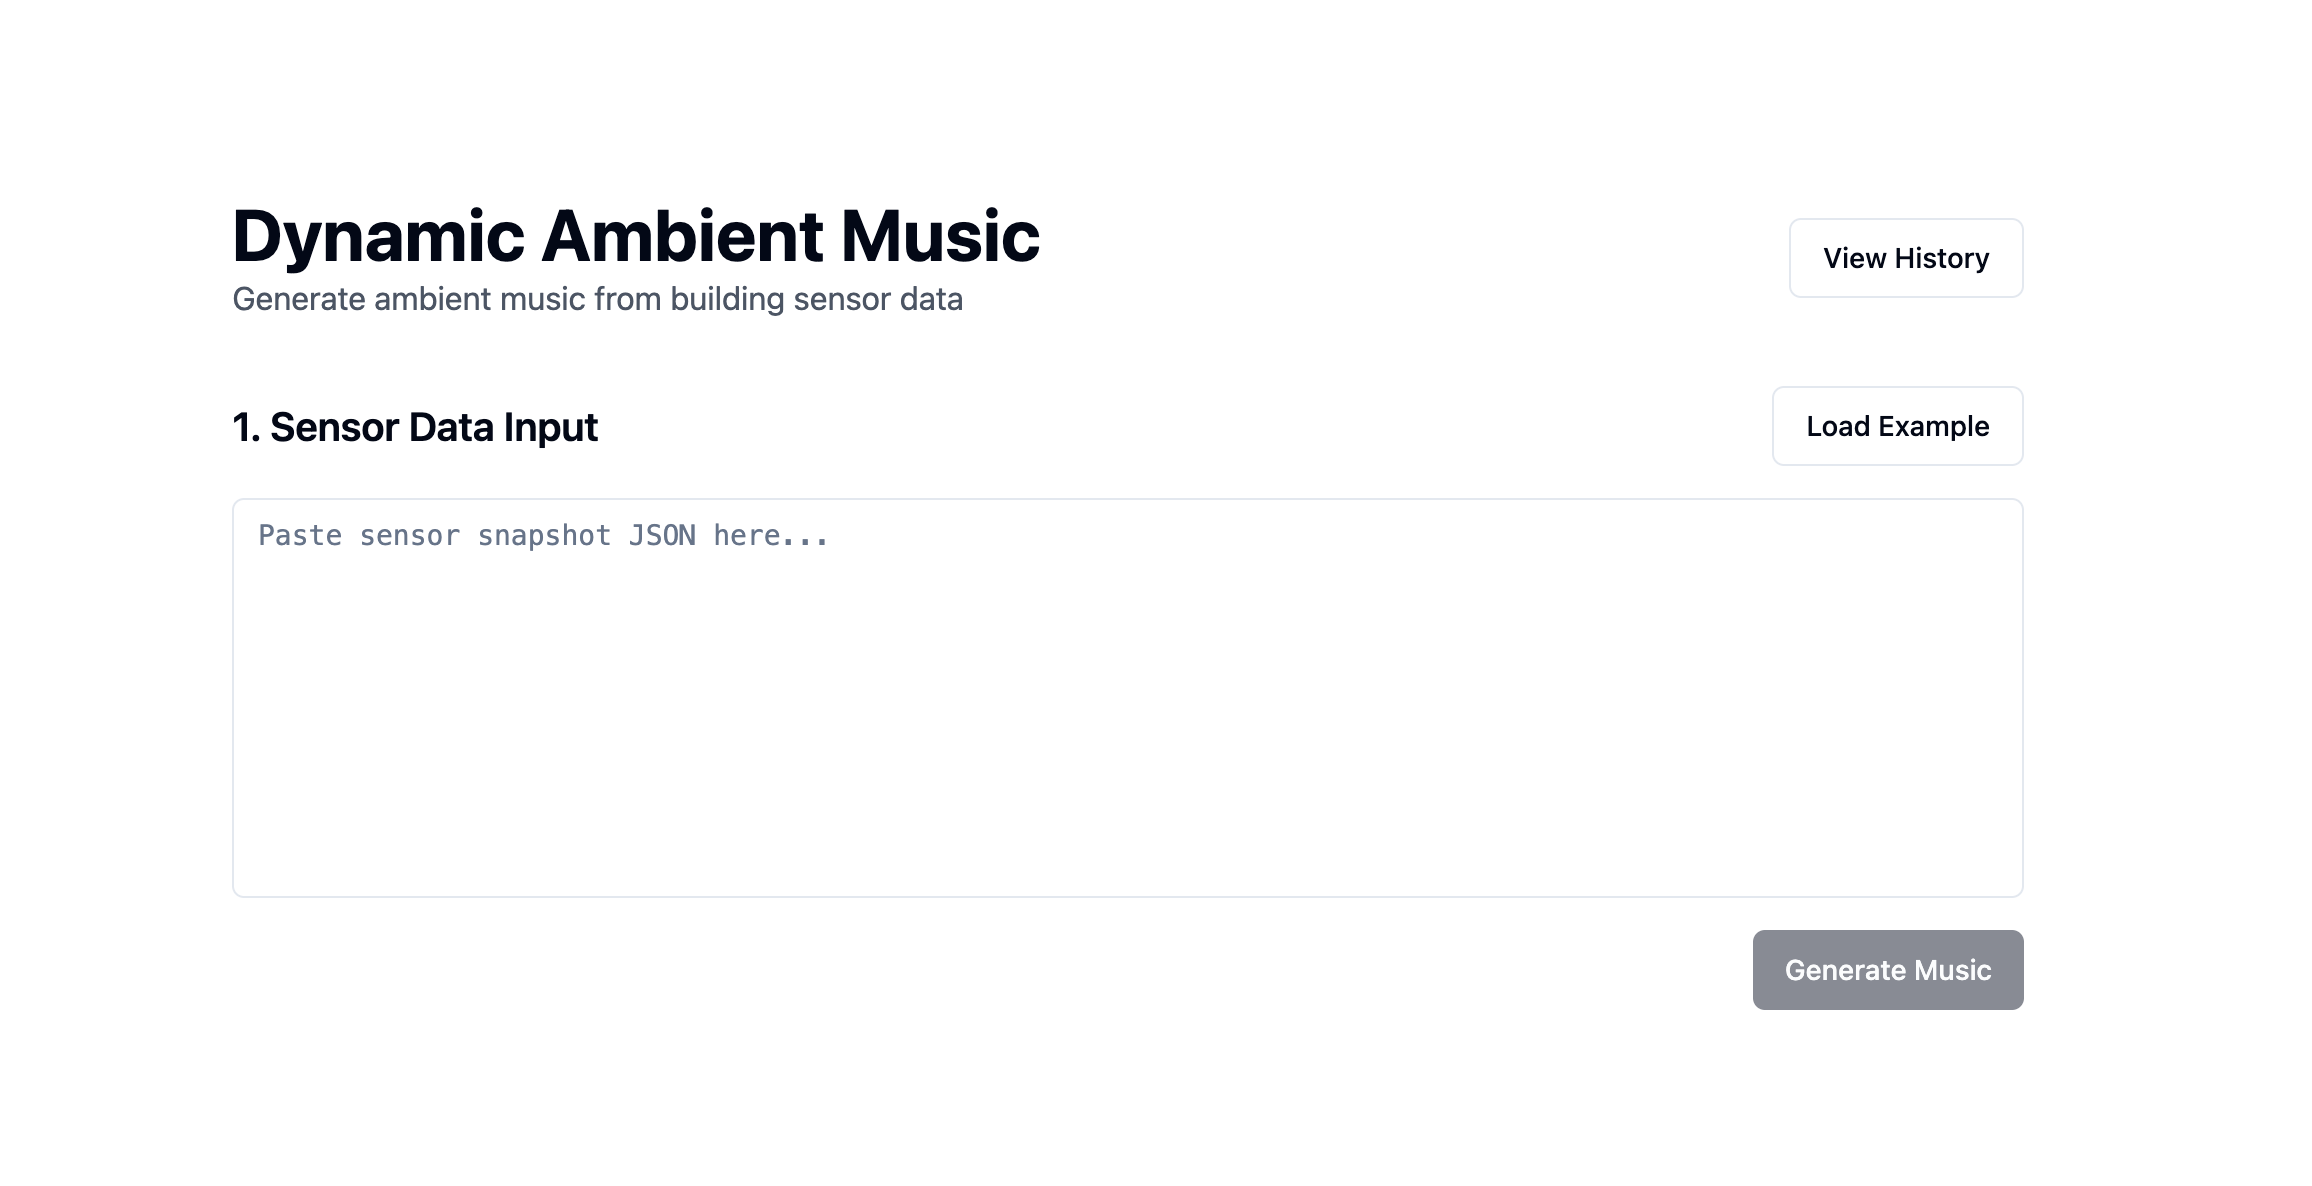Click the Load Example button
Viewport: 2312px width, 1186px height.
coord(1897,426)
